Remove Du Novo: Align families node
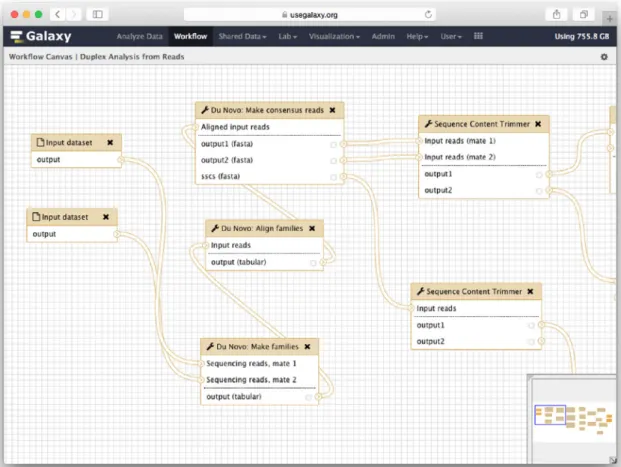 [312, 229]
